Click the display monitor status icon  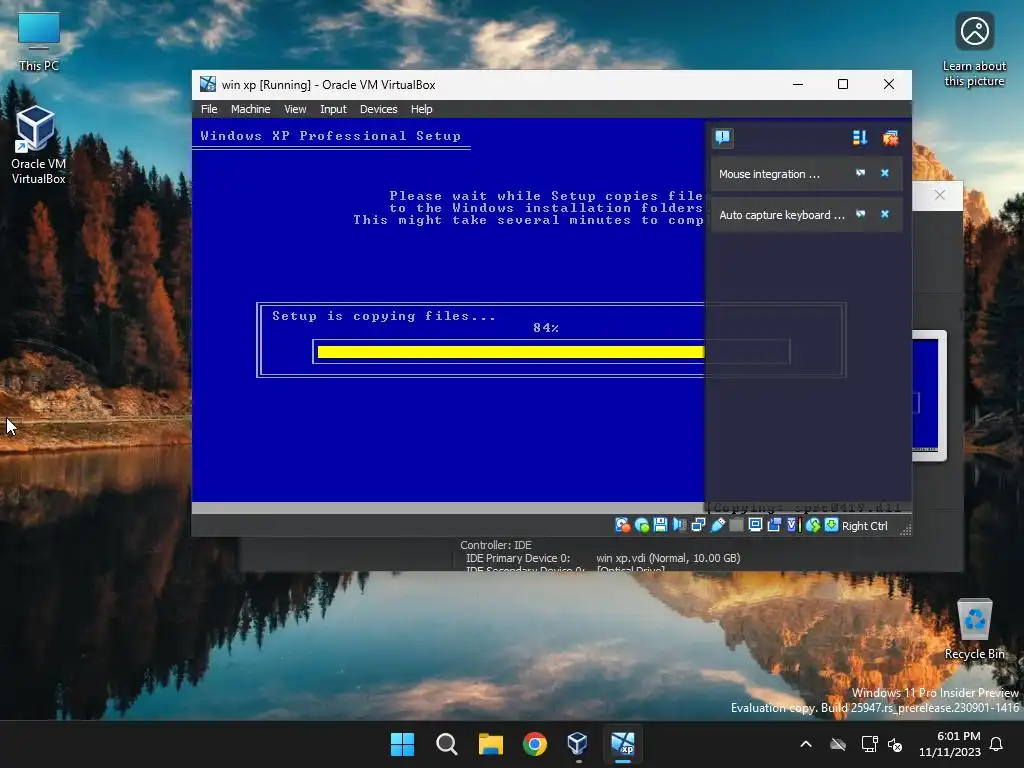point(755,525)
